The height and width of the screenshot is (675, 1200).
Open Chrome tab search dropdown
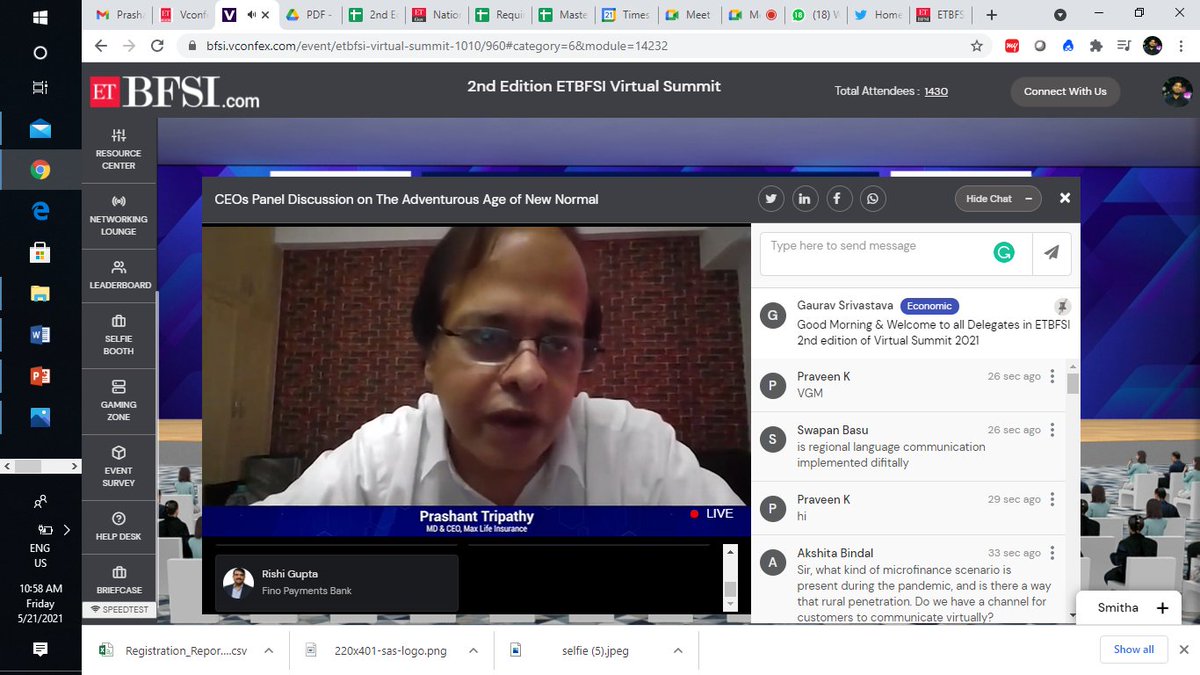point(1060,15)
